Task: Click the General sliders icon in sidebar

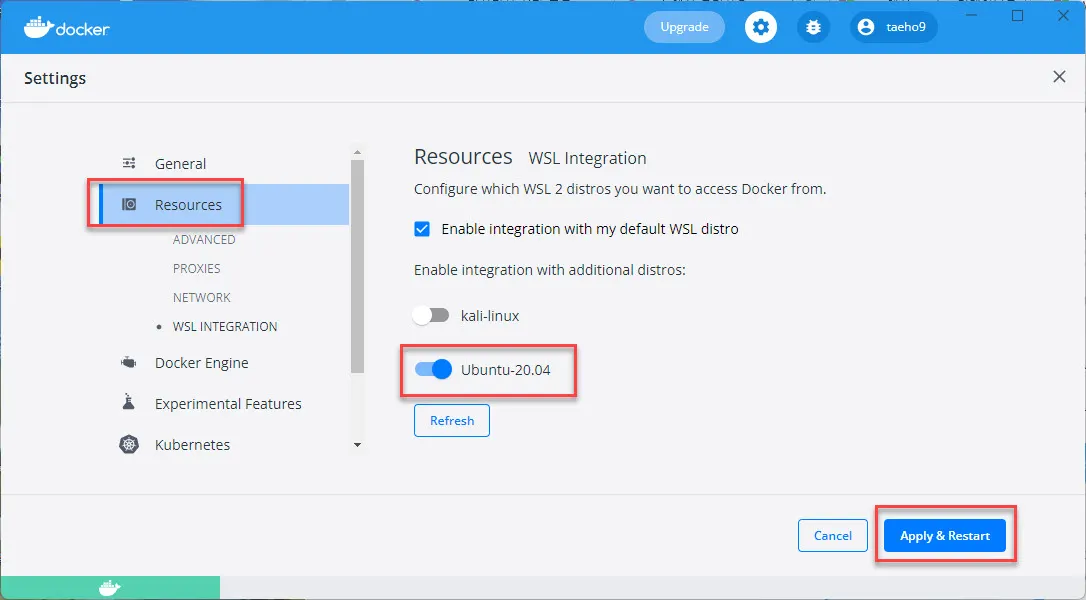Action: tap(129, 163)
